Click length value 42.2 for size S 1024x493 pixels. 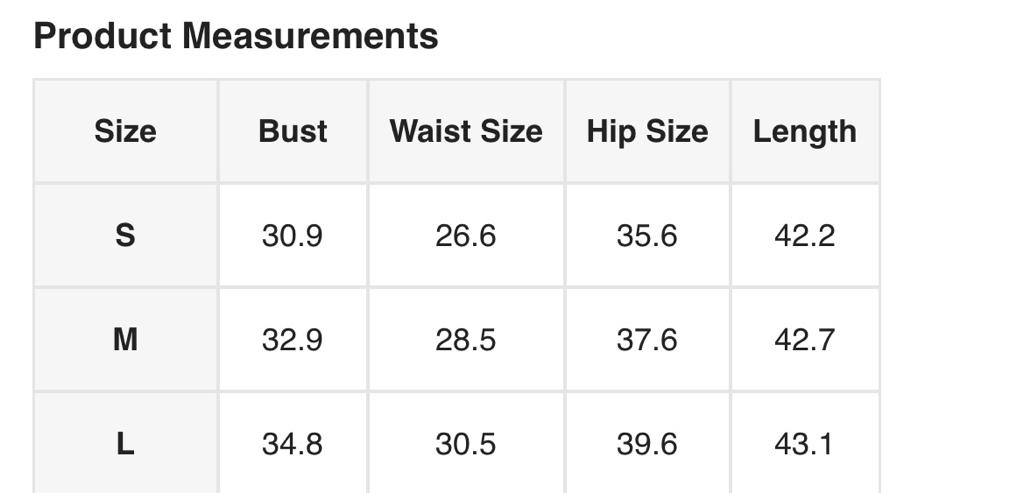click(x=804, y=236)
